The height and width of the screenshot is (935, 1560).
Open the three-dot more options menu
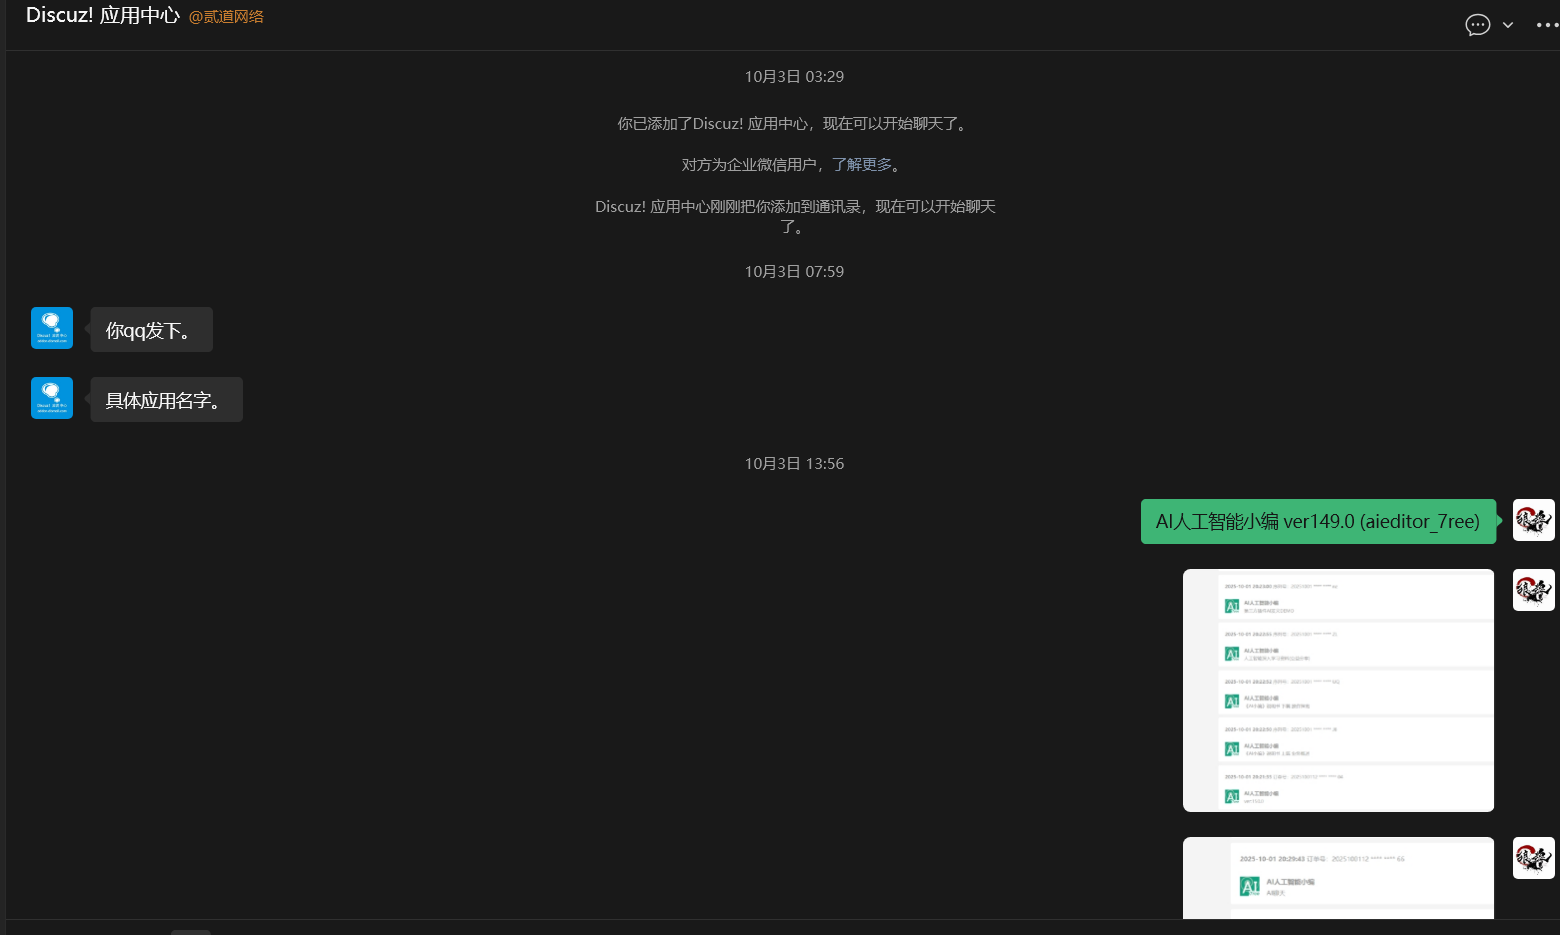click(1546, 25)
